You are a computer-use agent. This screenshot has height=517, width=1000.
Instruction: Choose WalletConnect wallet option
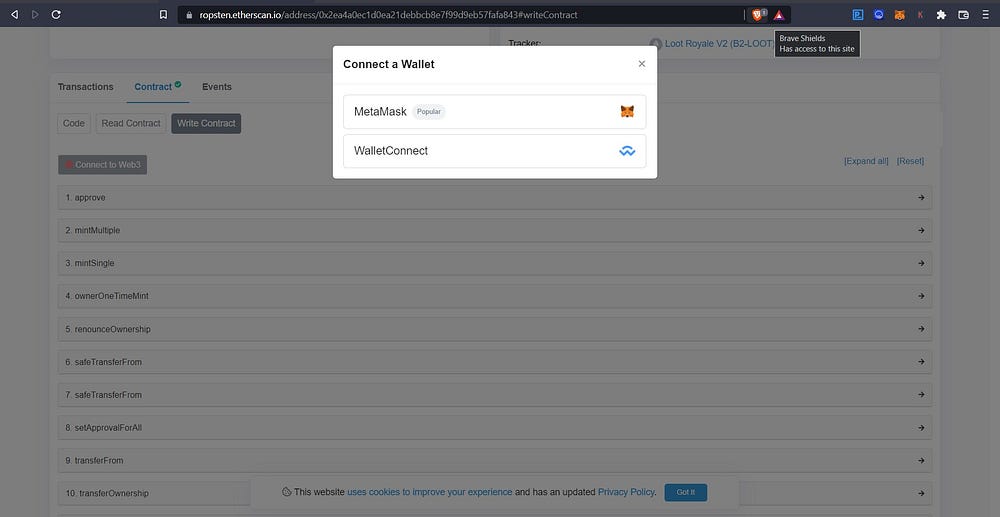click(x=495, y=151)
